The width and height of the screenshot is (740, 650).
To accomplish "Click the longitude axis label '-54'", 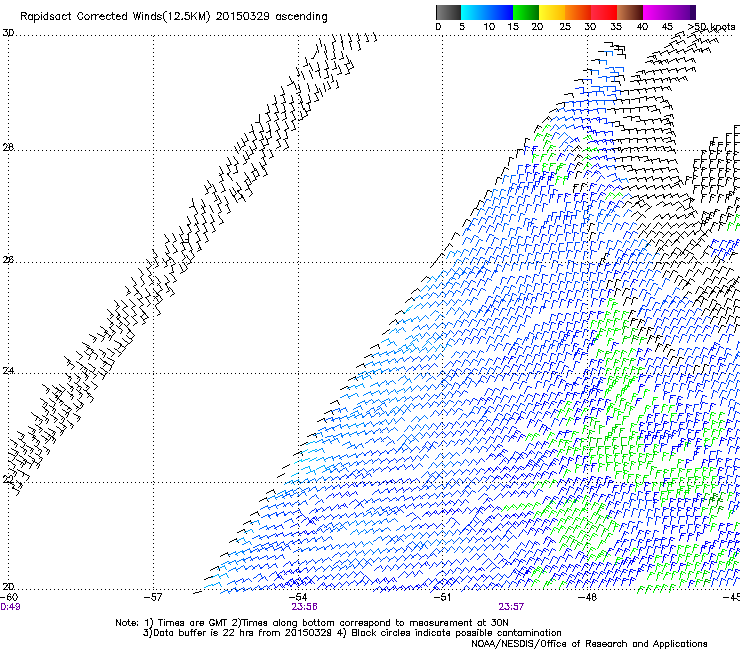I will pos(298,597).
